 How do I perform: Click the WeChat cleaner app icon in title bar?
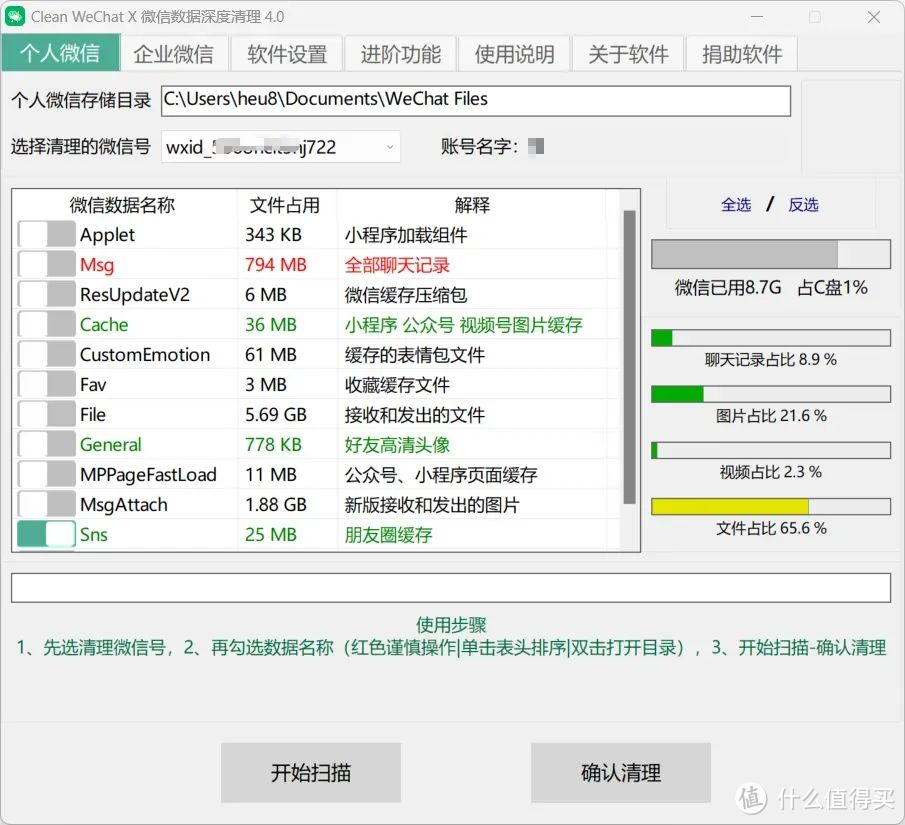[x=14, y=16]
